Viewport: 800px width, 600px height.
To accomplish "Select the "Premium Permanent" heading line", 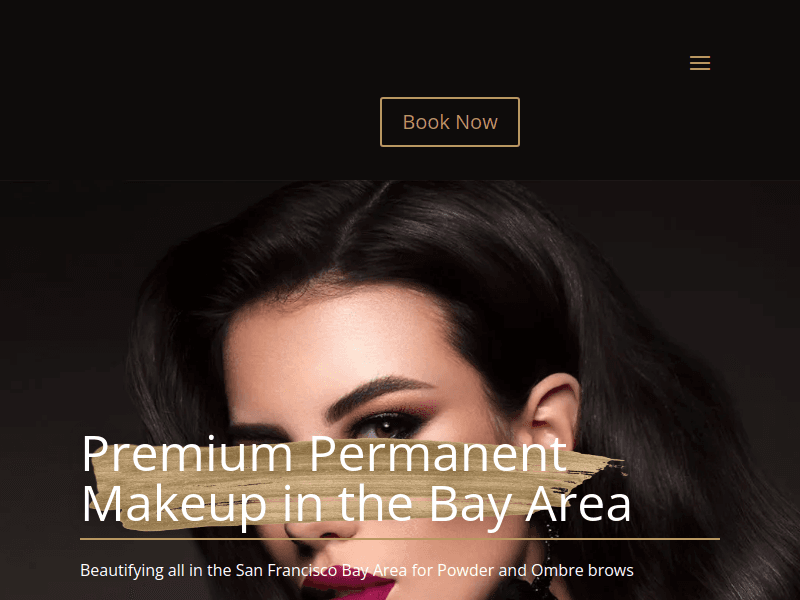I will 324,454.
